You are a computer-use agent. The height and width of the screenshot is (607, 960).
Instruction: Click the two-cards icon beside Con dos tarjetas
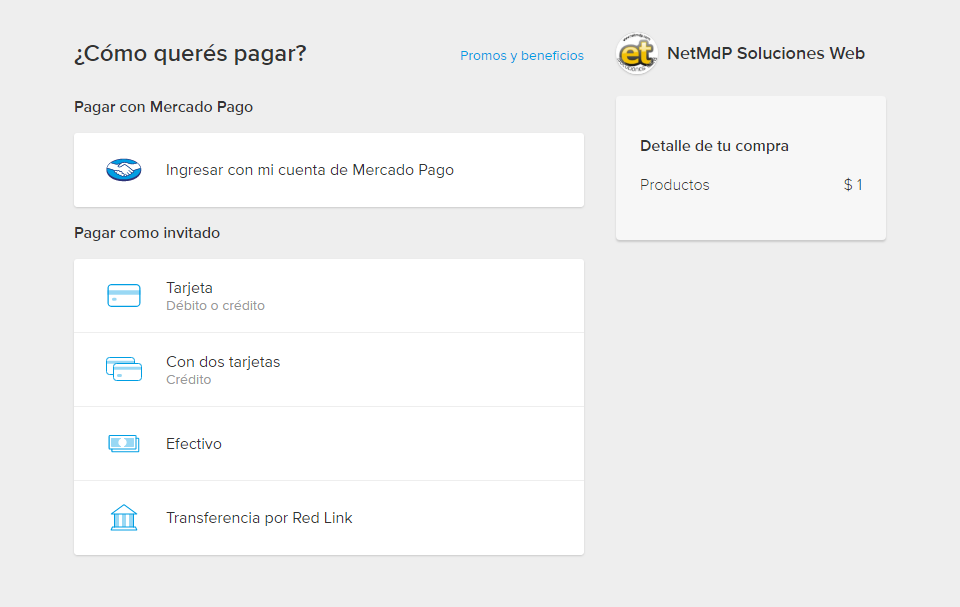coord(124,369)
